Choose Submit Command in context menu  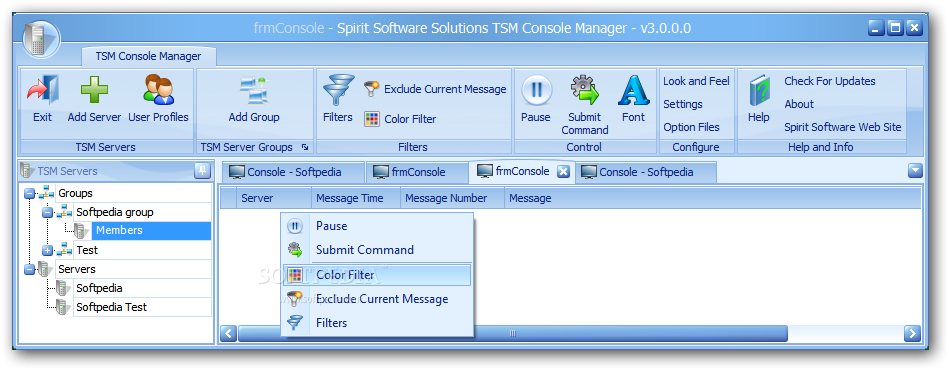click(x=377, y=249)
